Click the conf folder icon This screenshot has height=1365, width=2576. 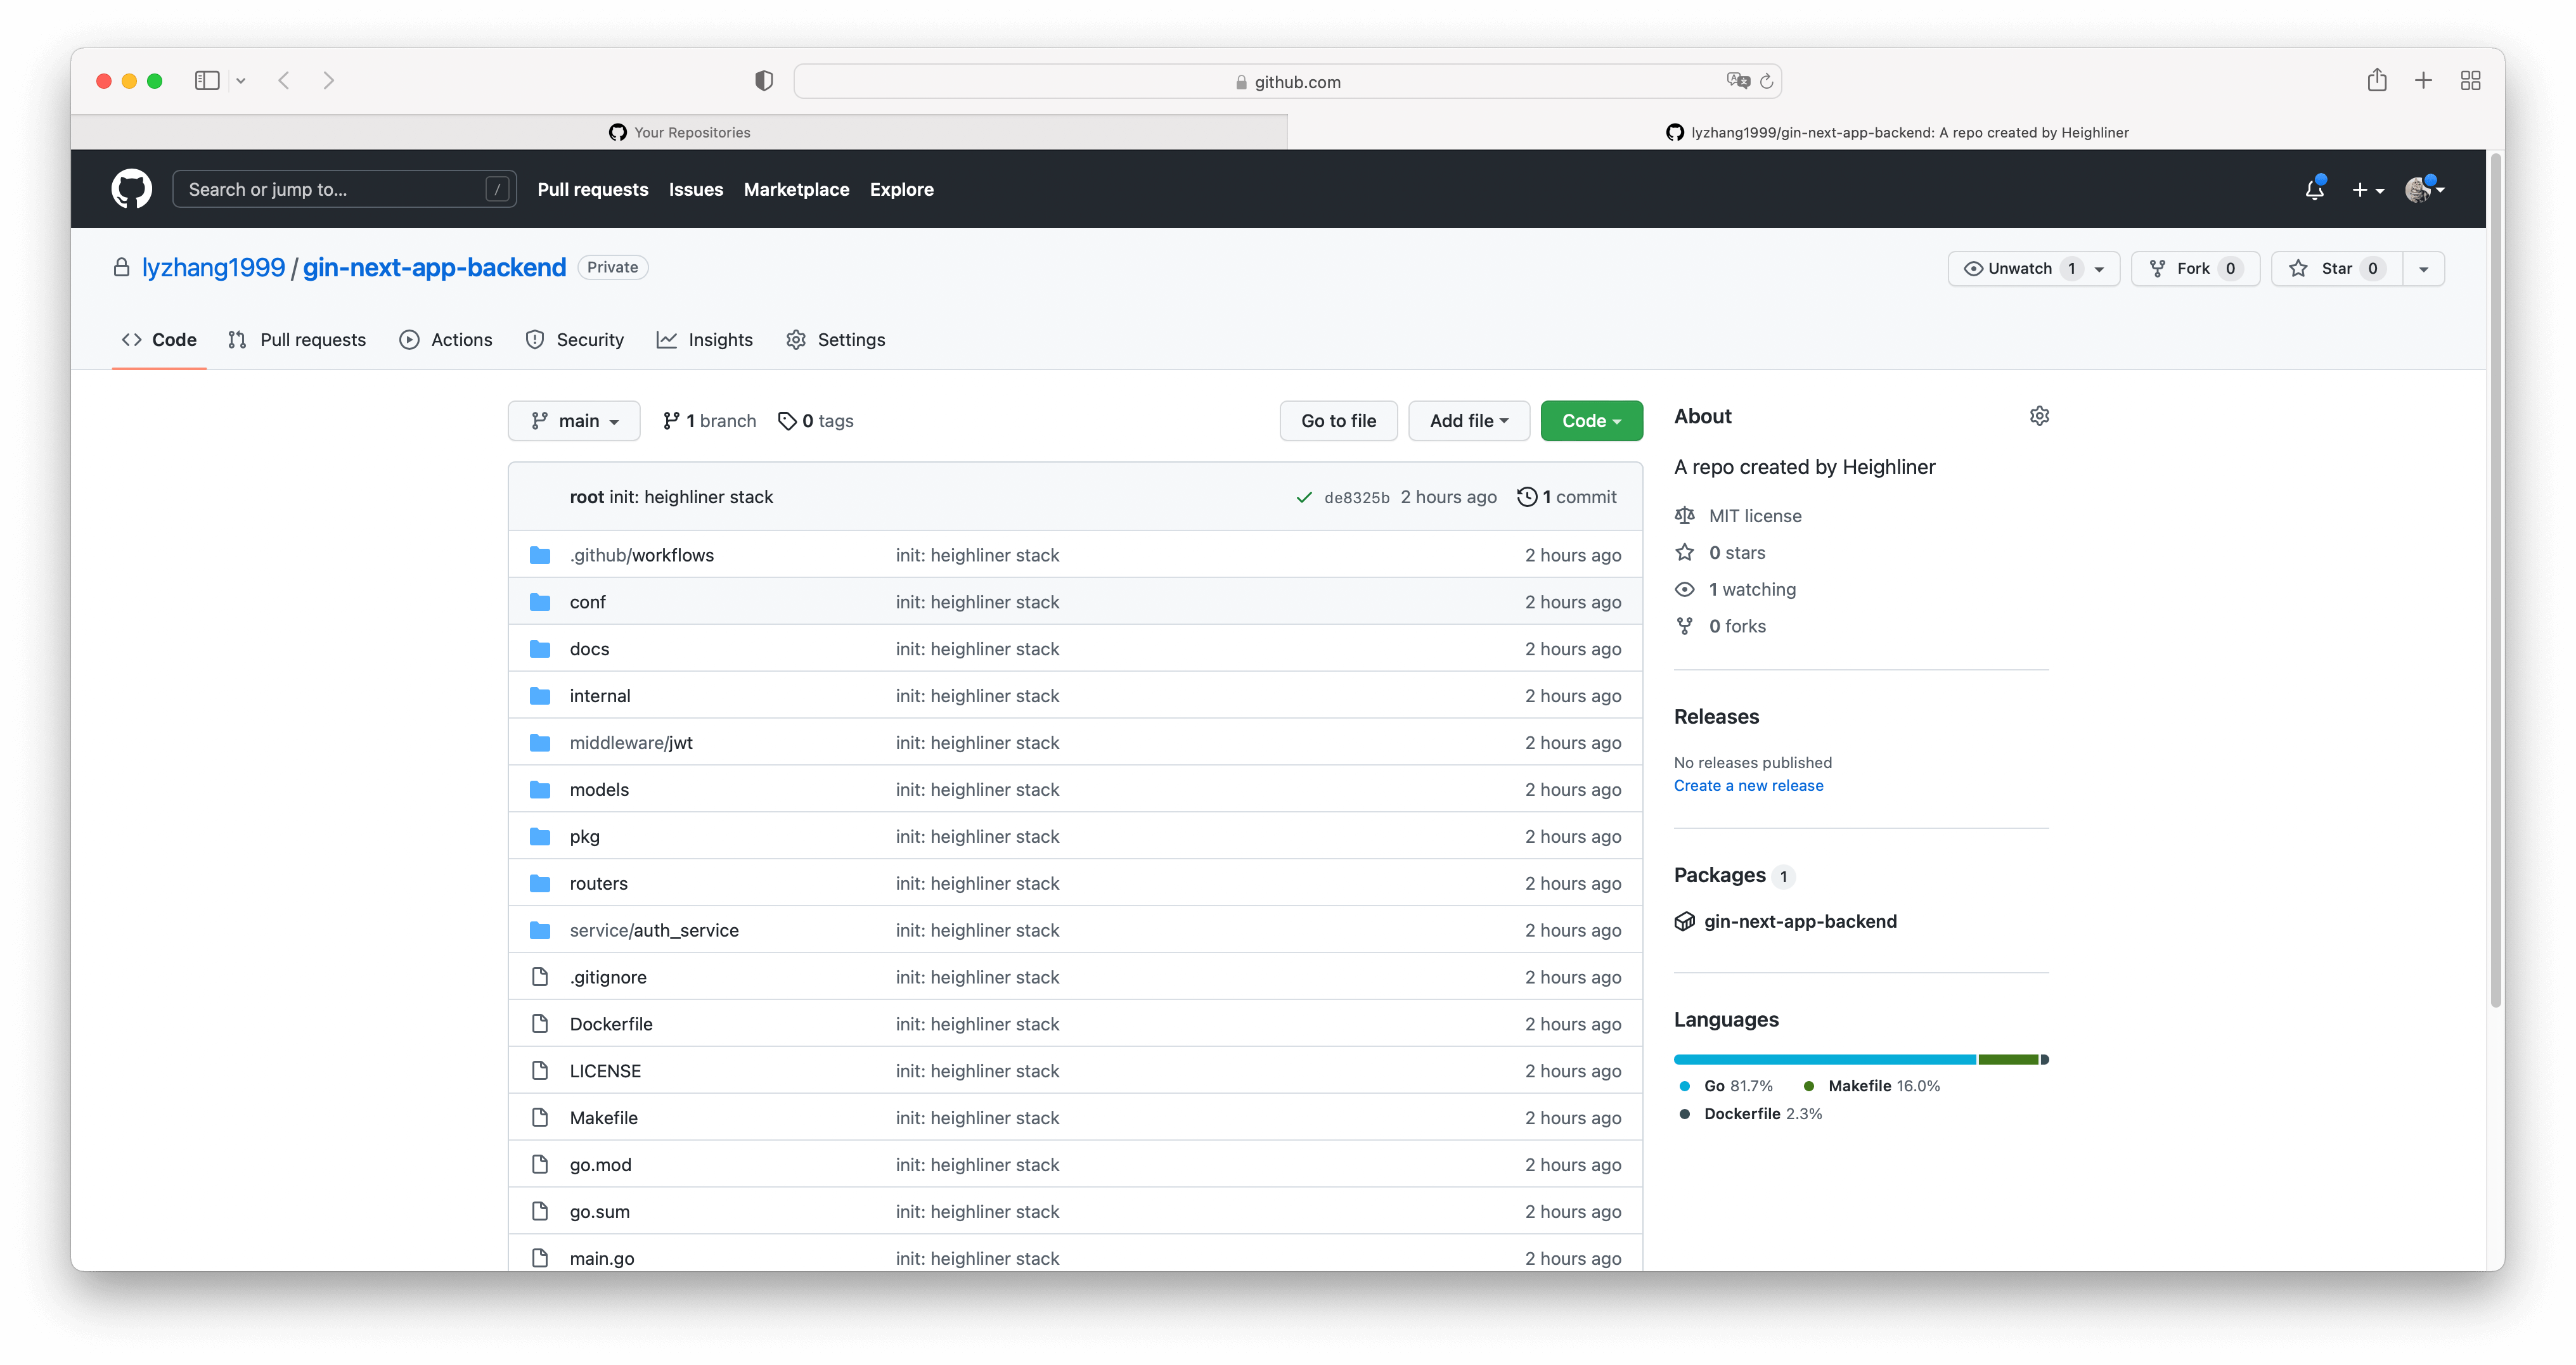click(540, 602)
